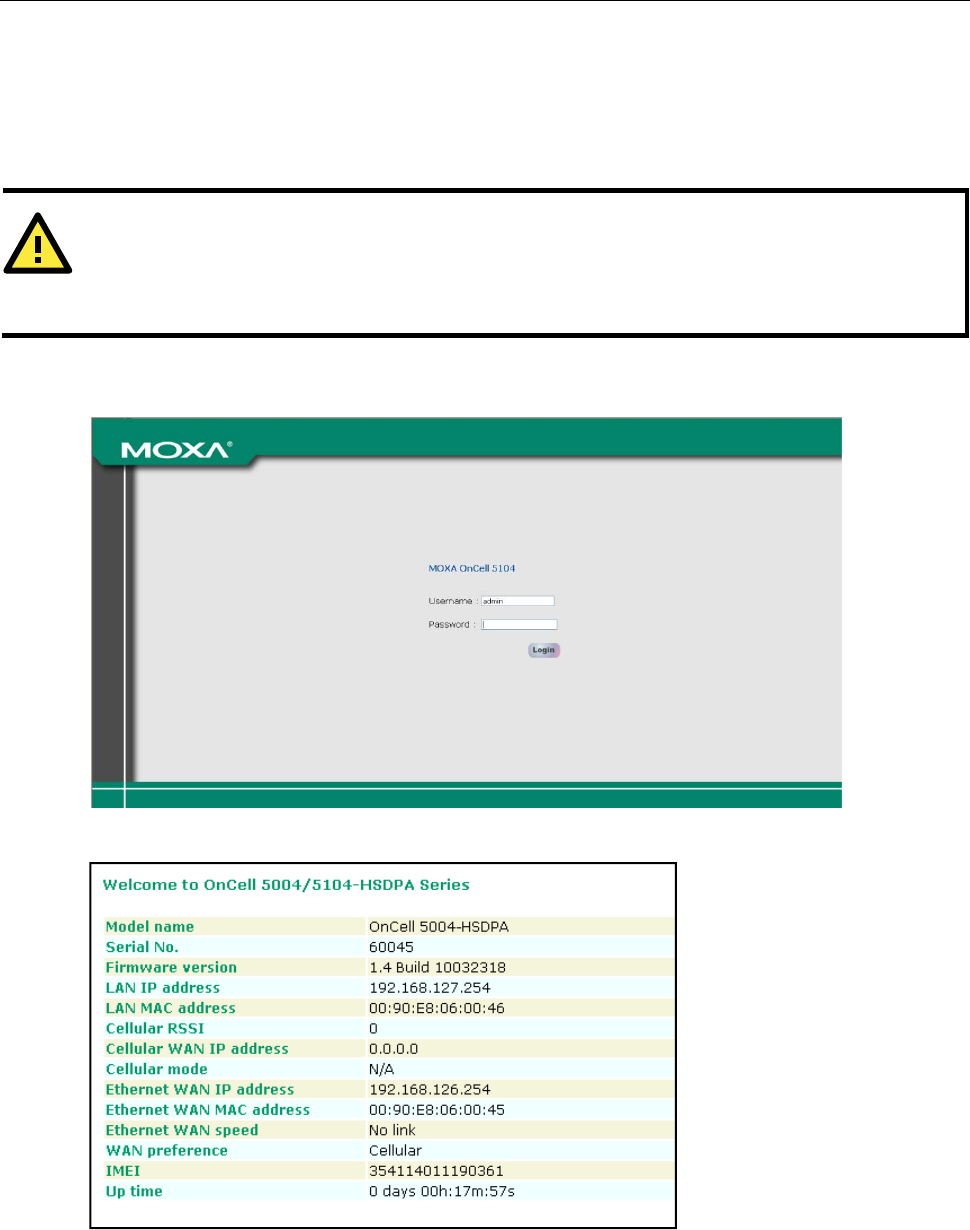The height and width of the screenshot is (1230, 970).
Task: Click the Username input field
Action: click(517, 602)
